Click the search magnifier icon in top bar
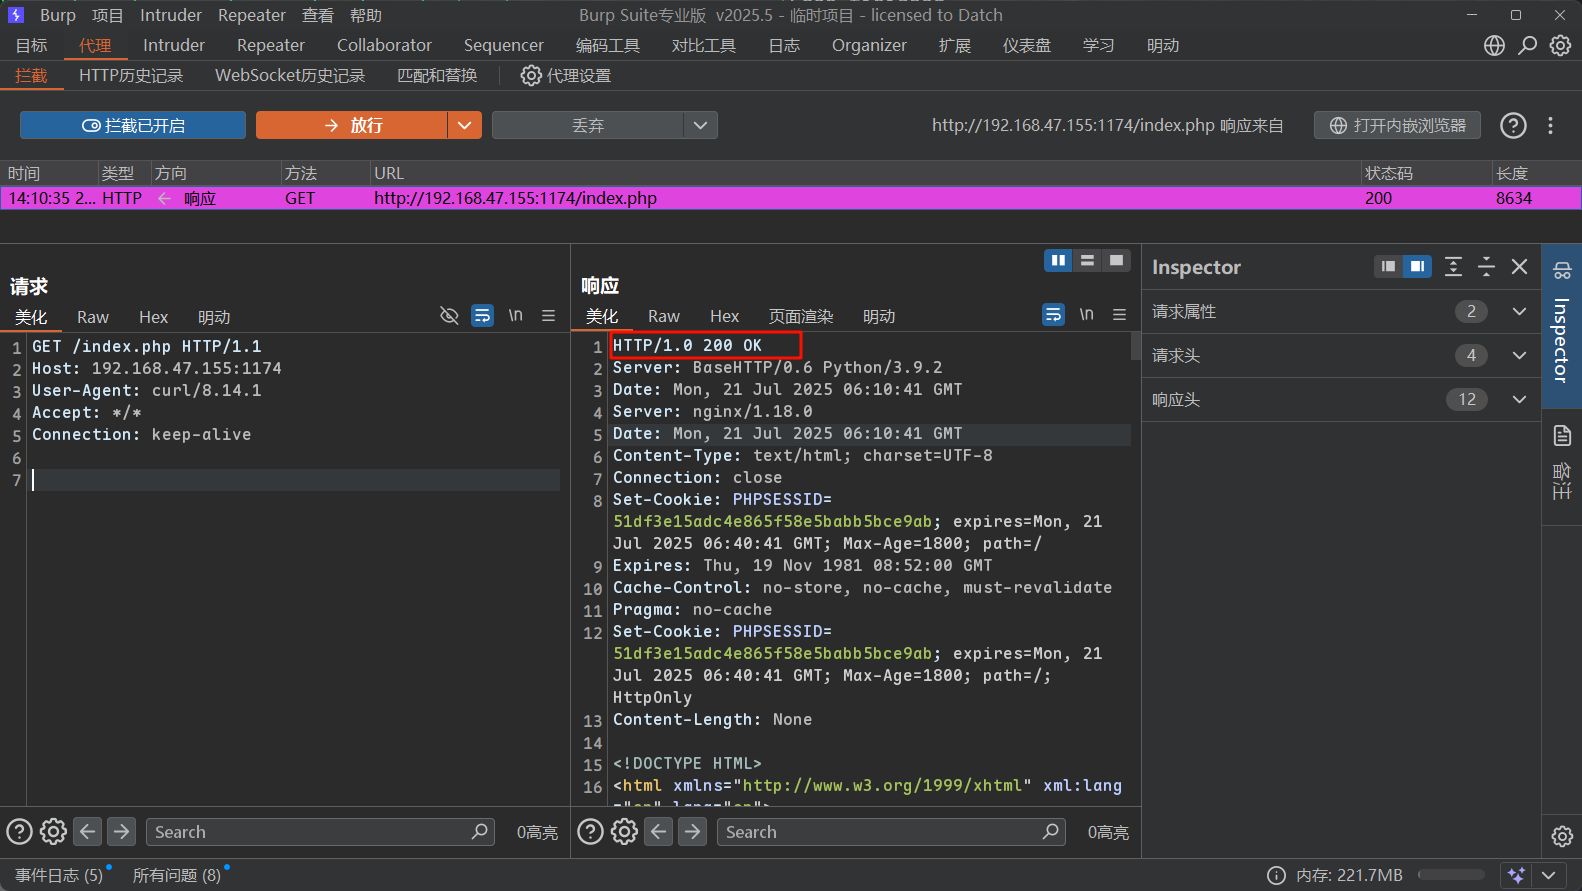The height and width of the screenshot is (891, 1582). (x=1527, y=45)
